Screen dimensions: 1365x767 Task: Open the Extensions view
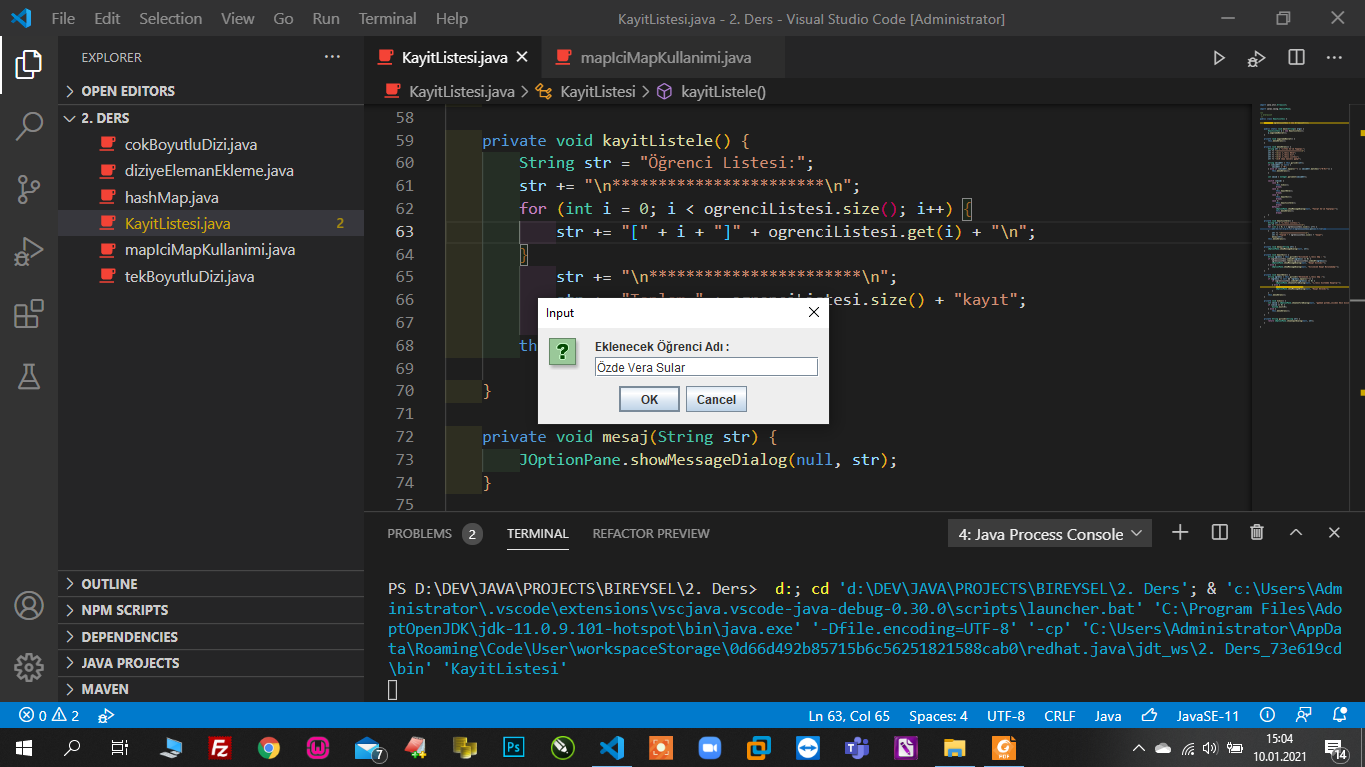pyautogui.click(x=29, y=314)
